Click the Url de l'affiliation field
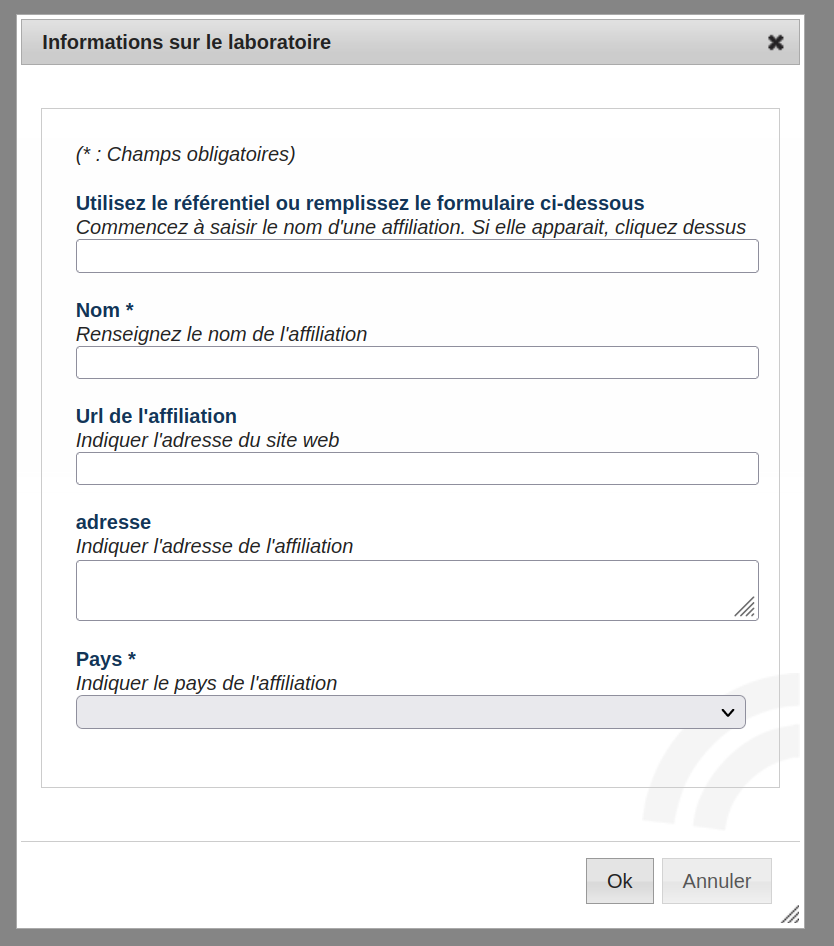This screenshot has width=834, height=946. coord(417,468)
